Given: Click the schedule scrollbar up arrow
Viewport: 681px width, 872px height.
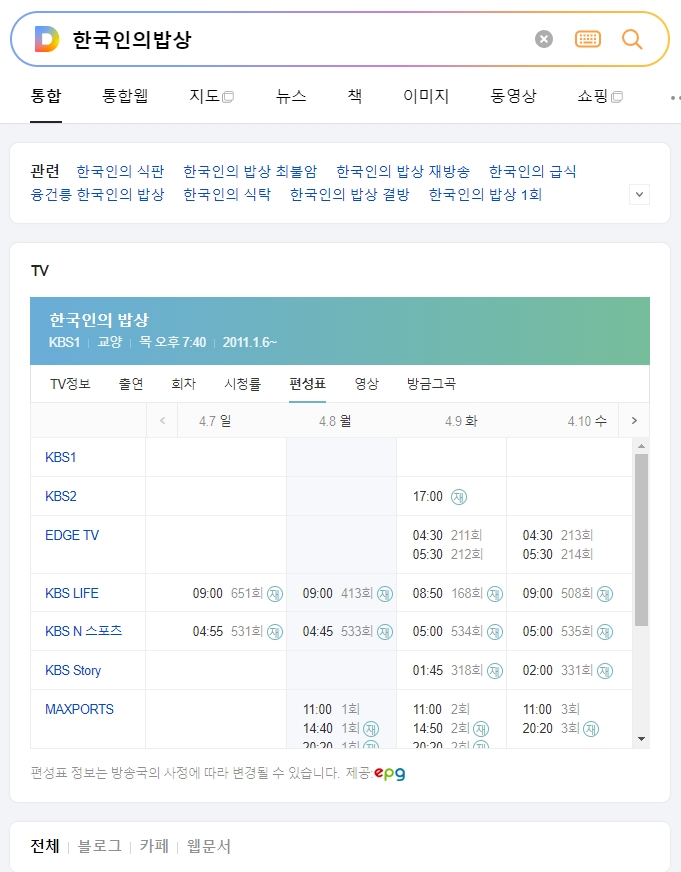Looking at the screenshot, I should tap(641, 446).
